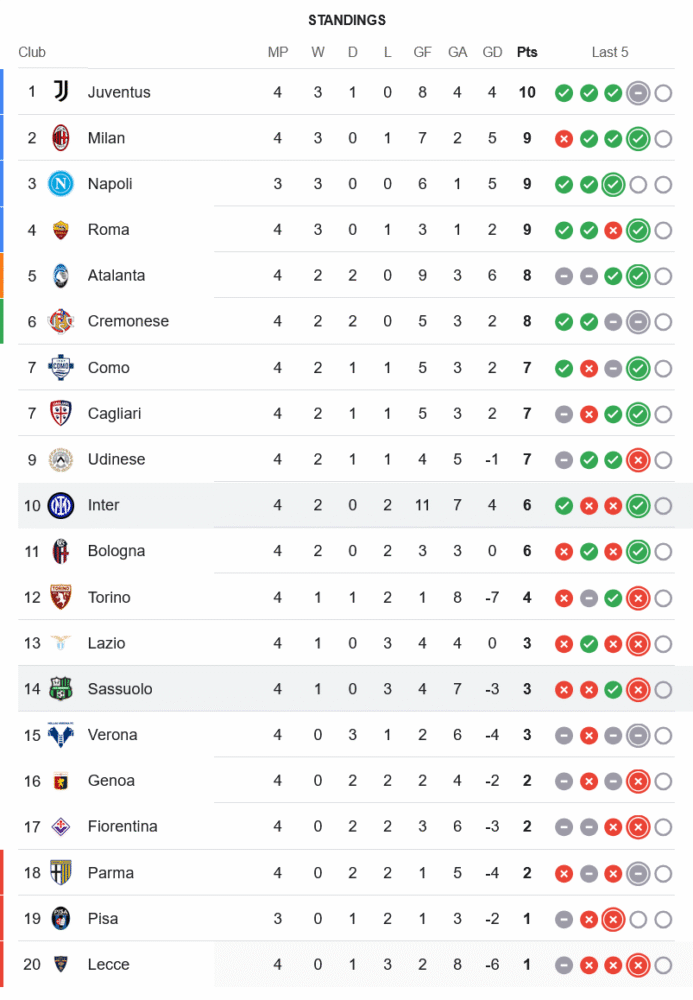This screenshot has height=1000, width=693.
Task: Click the Milan club crest icon
Action: [61, 138]
